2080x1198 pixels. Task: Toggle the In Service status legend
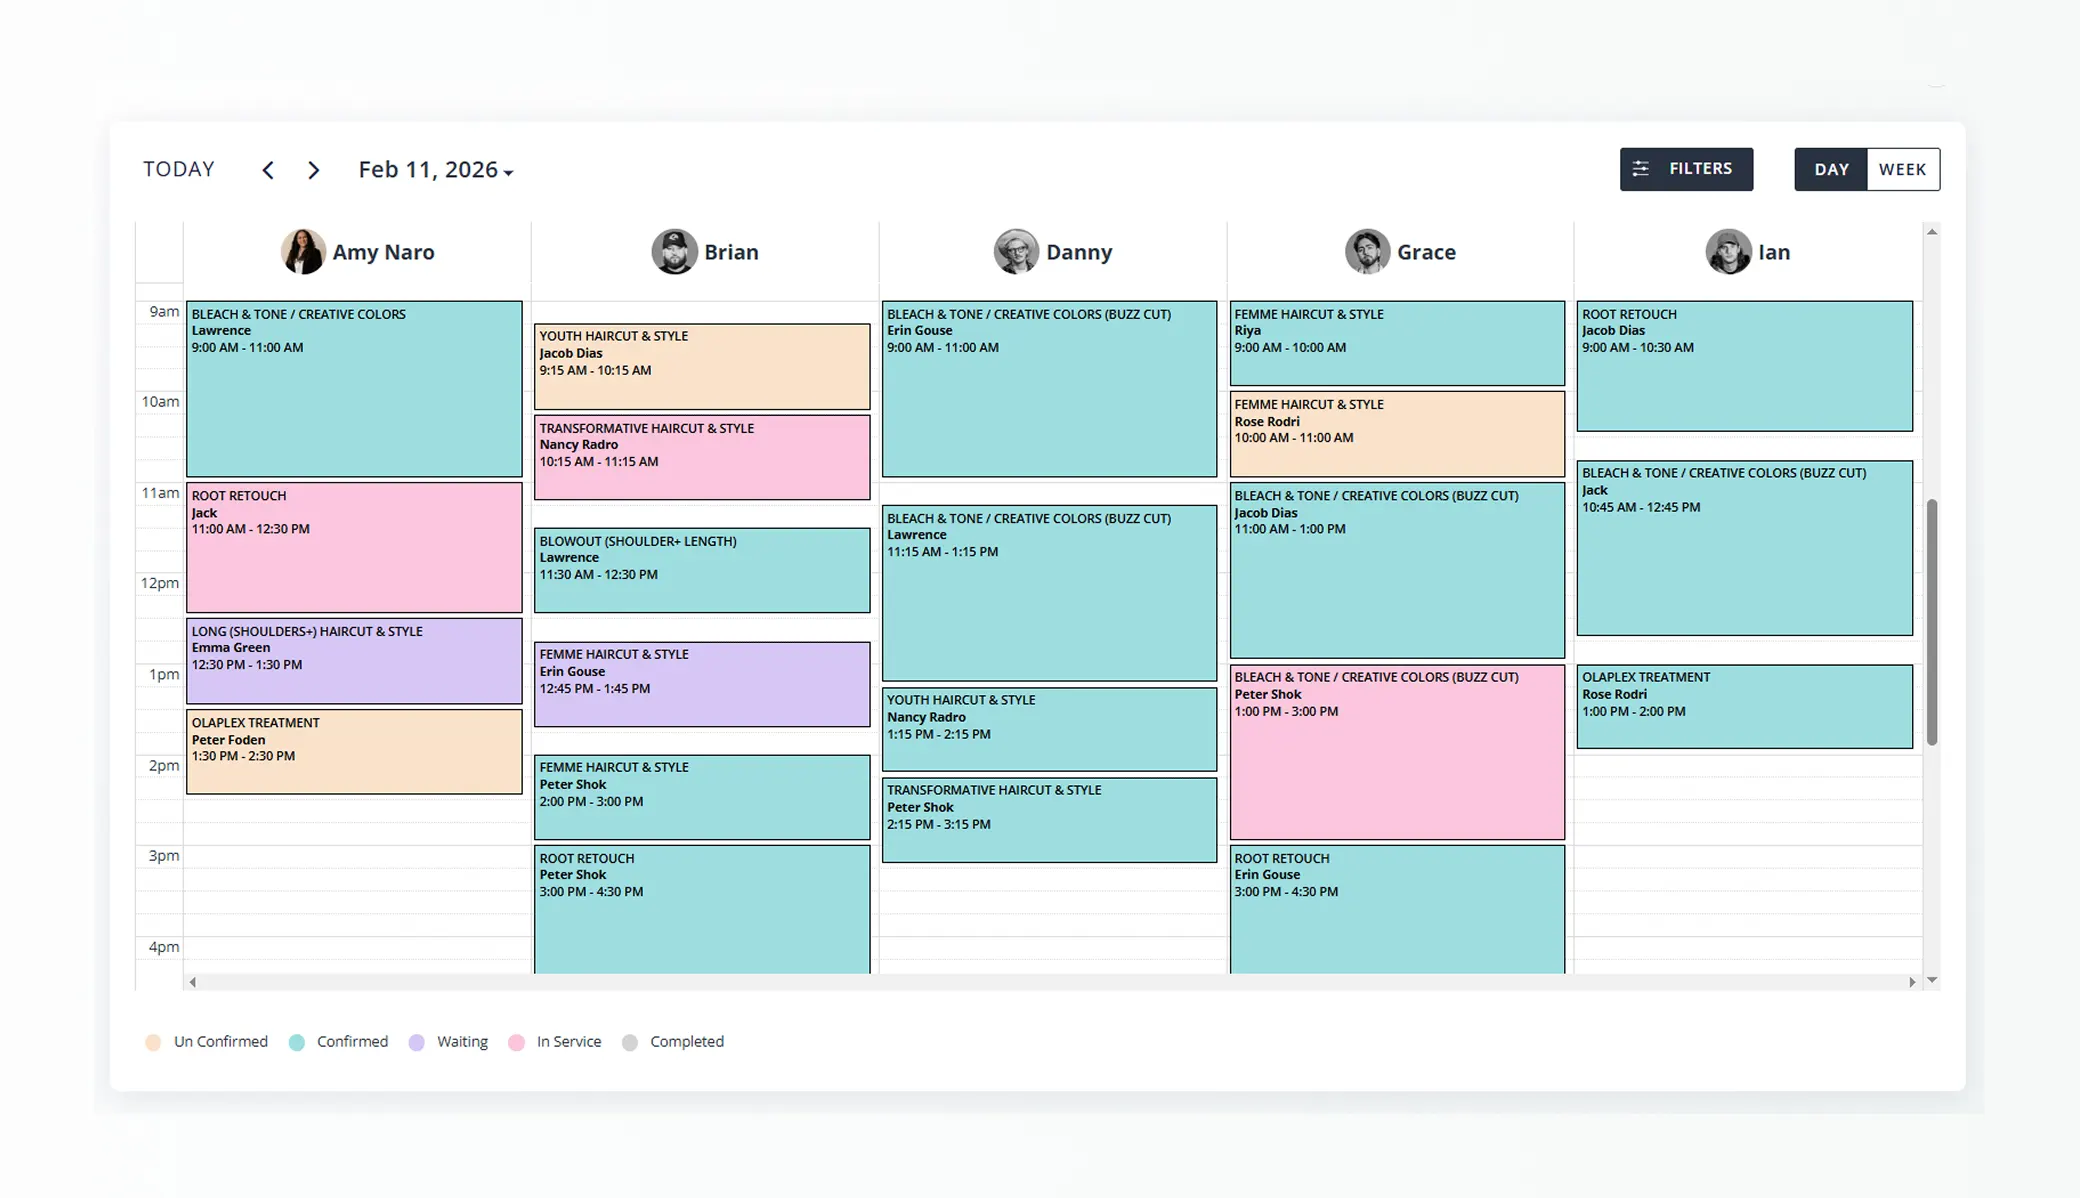[555, 1042]
